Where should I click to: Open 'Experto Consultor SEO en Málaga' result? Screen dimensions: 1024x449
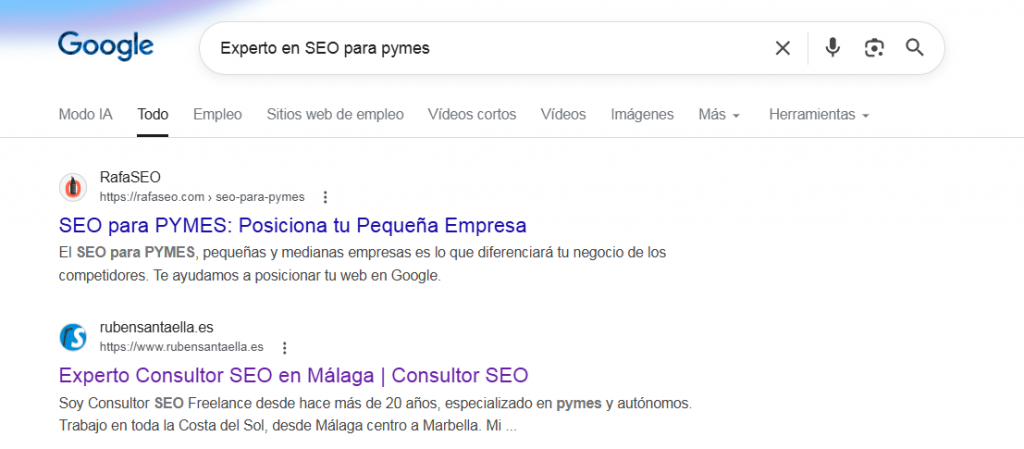(293, 376)
